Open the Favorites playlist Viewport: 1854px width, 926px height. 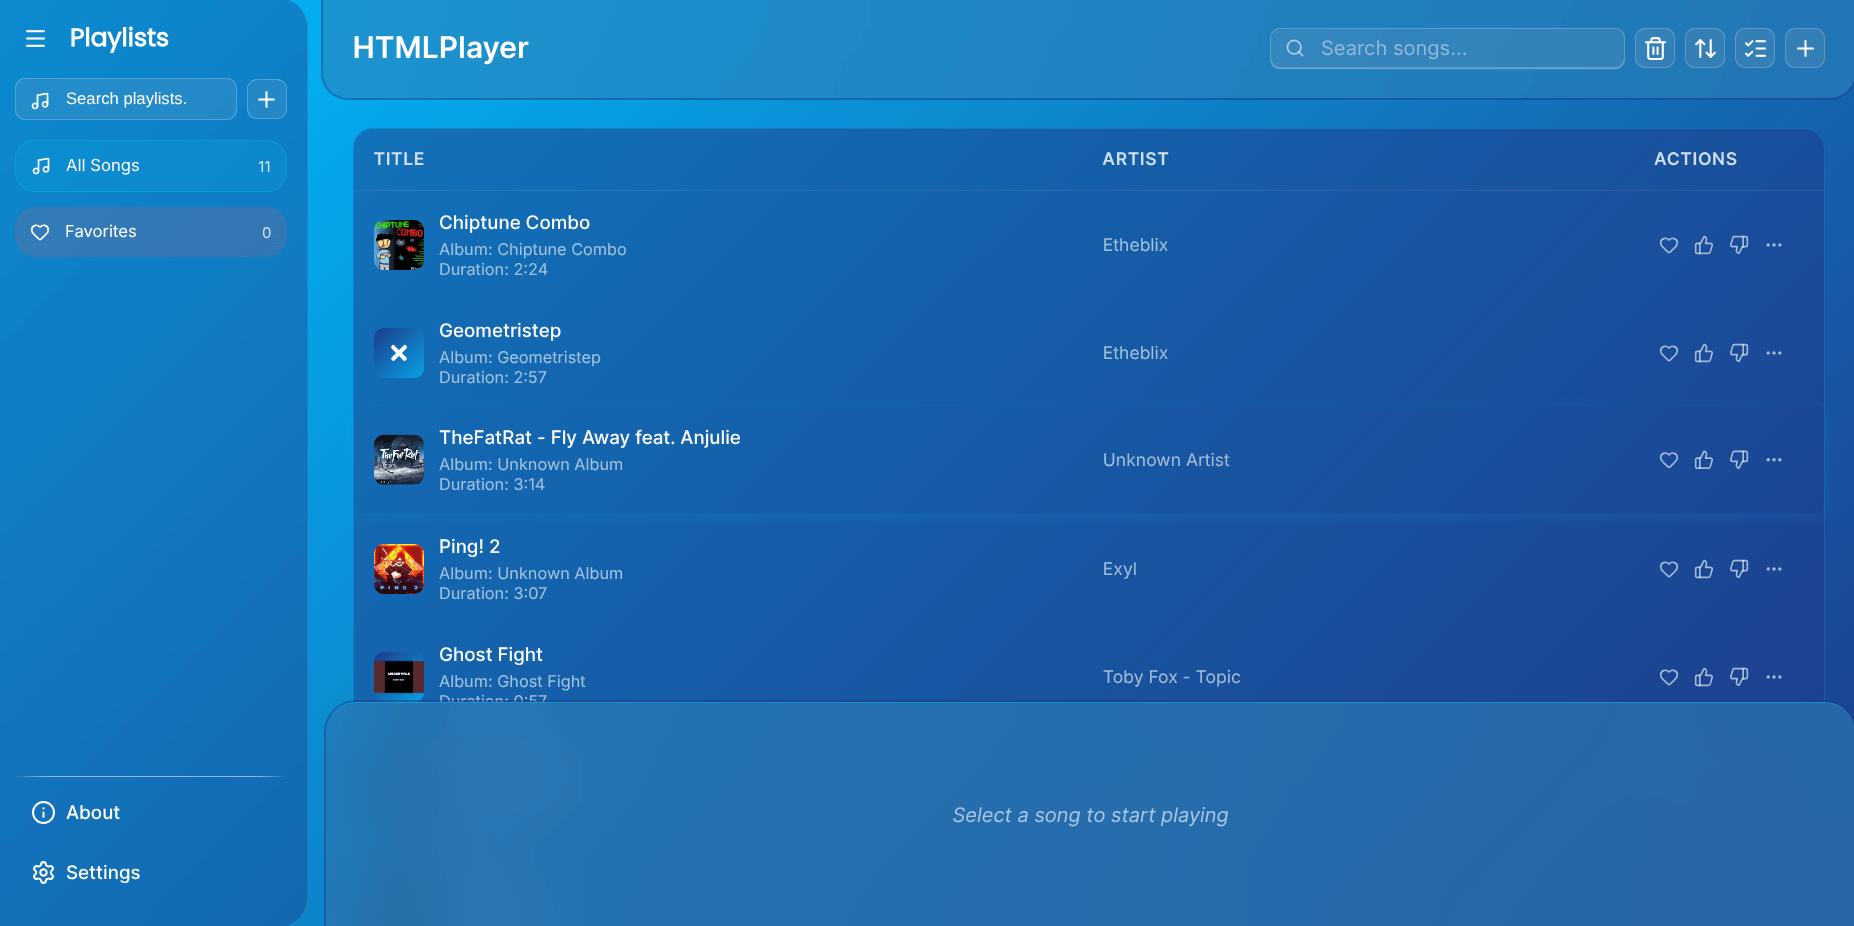(x=151, y=232)
